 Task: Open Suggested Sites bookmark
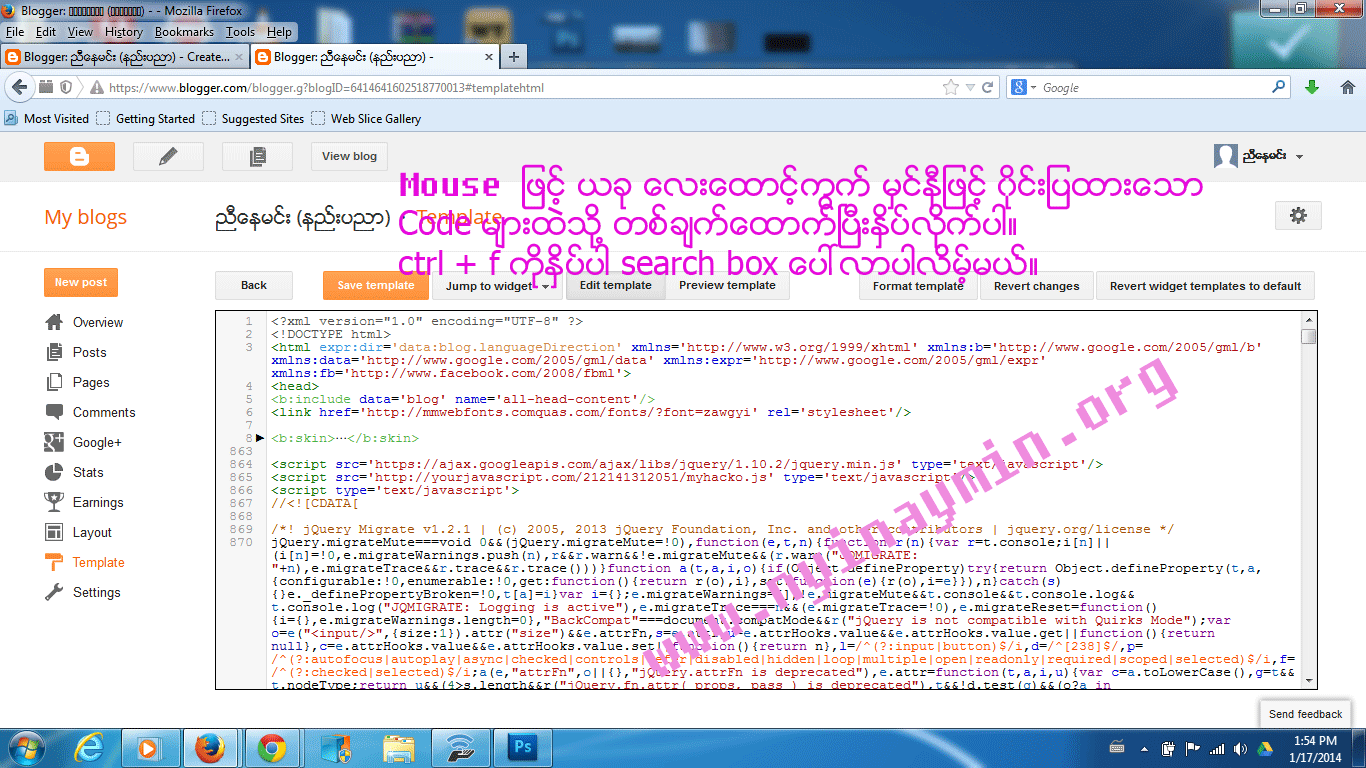pos(253,118)
